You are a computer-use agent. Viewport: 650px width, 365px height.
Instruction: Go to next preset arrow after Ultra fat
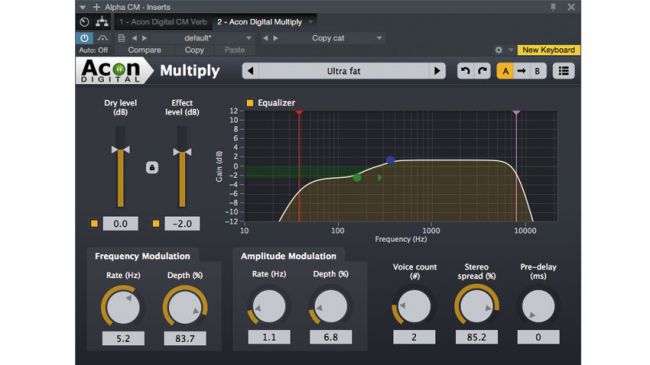pyautogui.click(x=437, y=71)
